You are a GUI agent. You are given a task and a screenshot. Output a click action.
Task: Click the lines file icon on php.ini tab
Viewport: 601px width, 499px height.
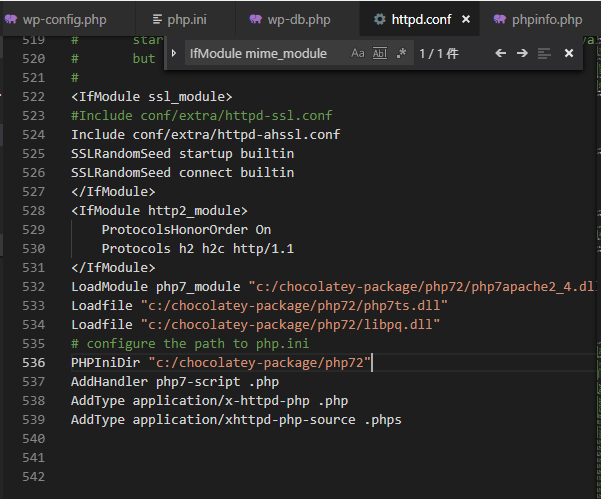pyautogui.click(x=157, y=19)
